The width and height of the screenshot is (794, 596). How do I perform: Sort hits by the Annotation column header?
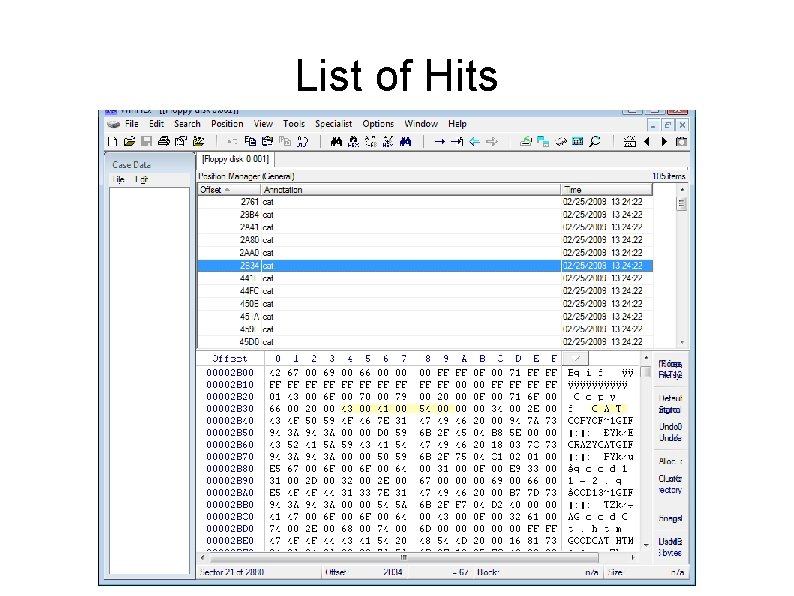point(411,189)
